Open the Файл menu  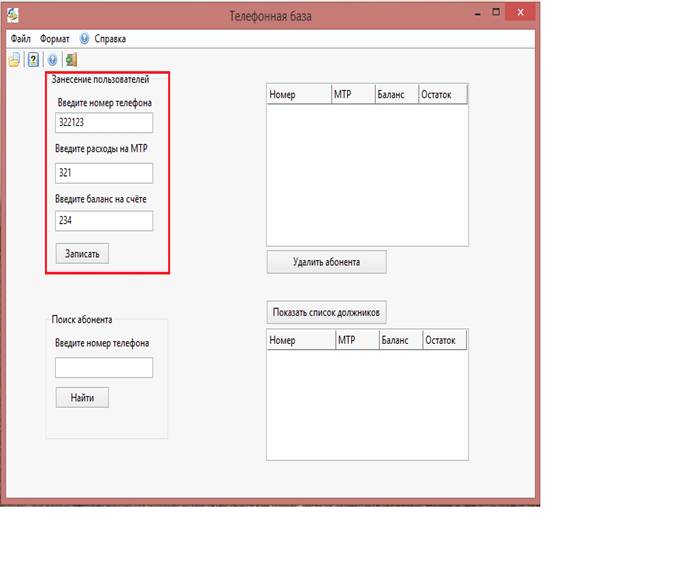point(20,39)
